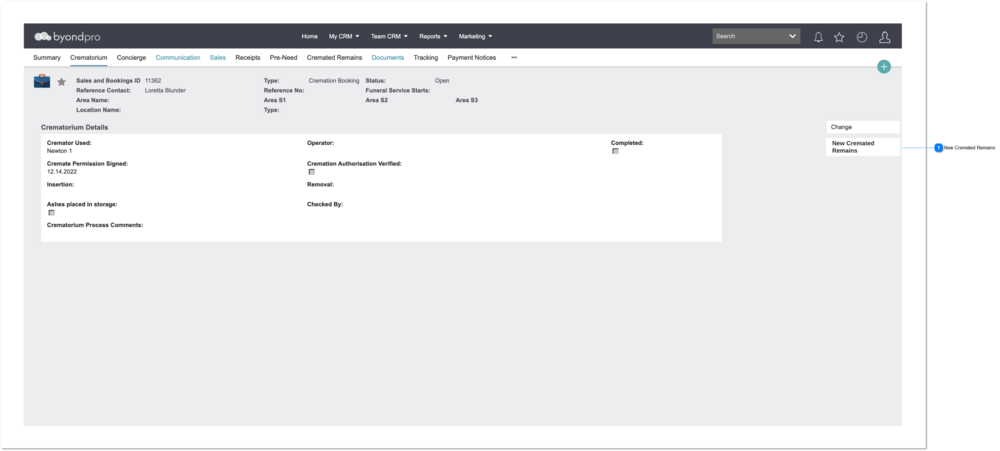The image size is (1000, 451).
Task: Click the Funeral Service Starts label
Action: click(398, 91)
